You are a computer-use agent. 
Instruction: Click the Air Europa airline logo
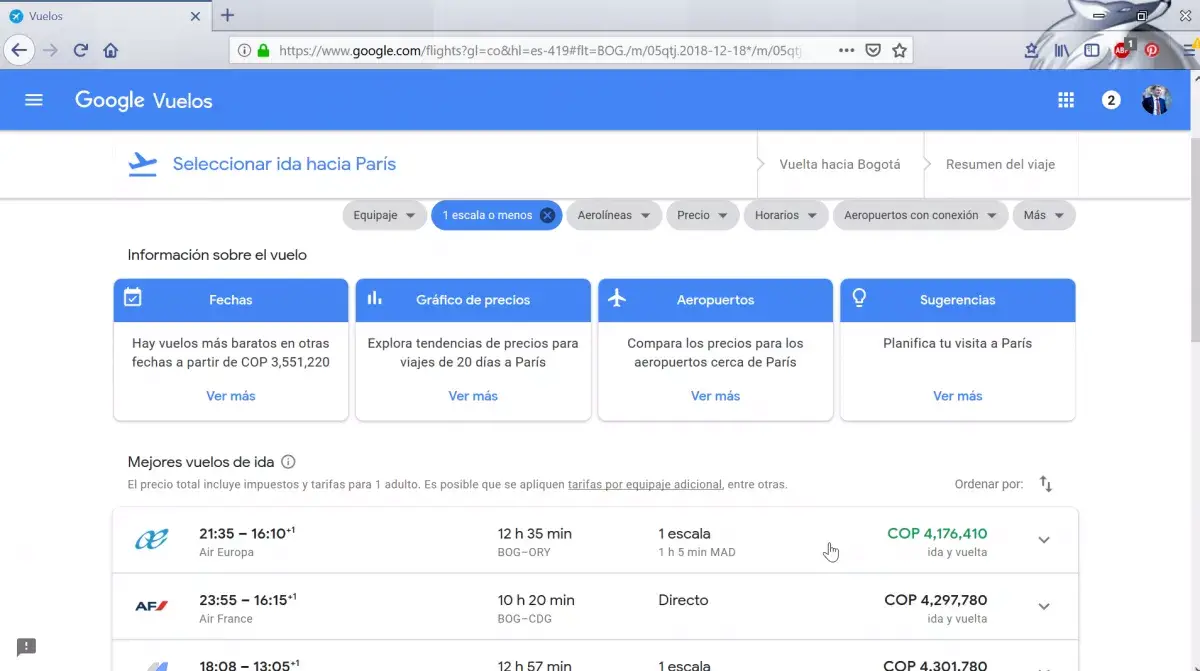(x=152, y=540)
